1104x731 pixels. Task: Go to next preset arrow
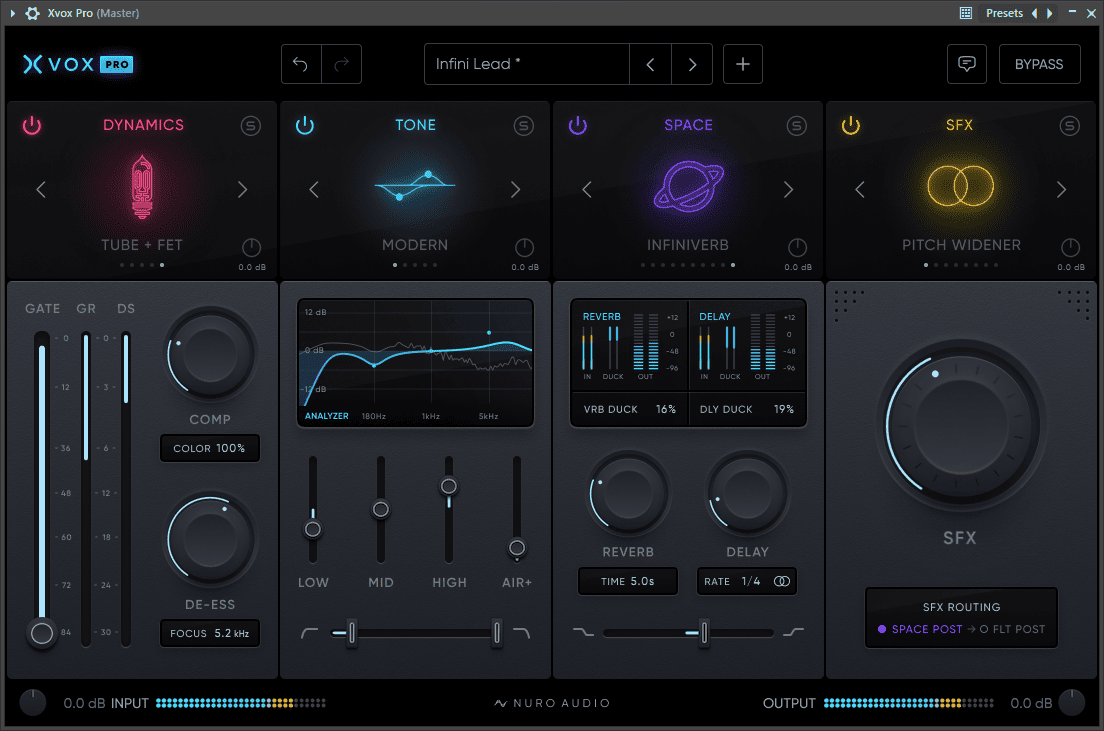(x=692, y=64)
